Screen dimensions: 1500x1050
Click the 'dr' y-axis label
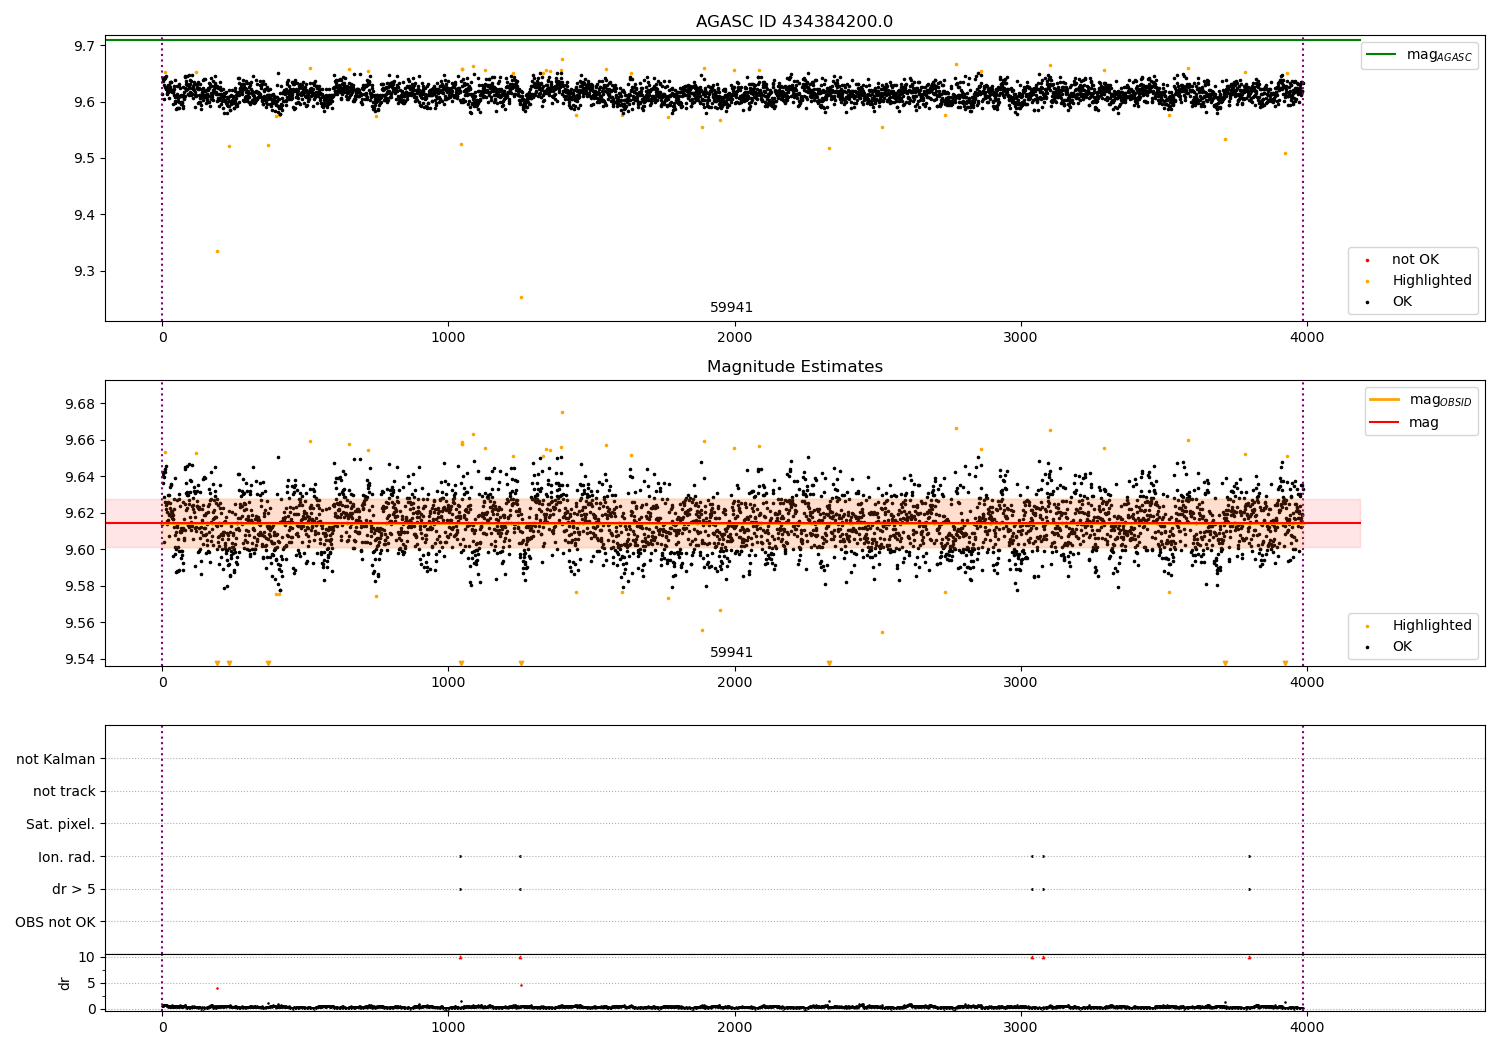pyautogui.click(x=65, y=983)
